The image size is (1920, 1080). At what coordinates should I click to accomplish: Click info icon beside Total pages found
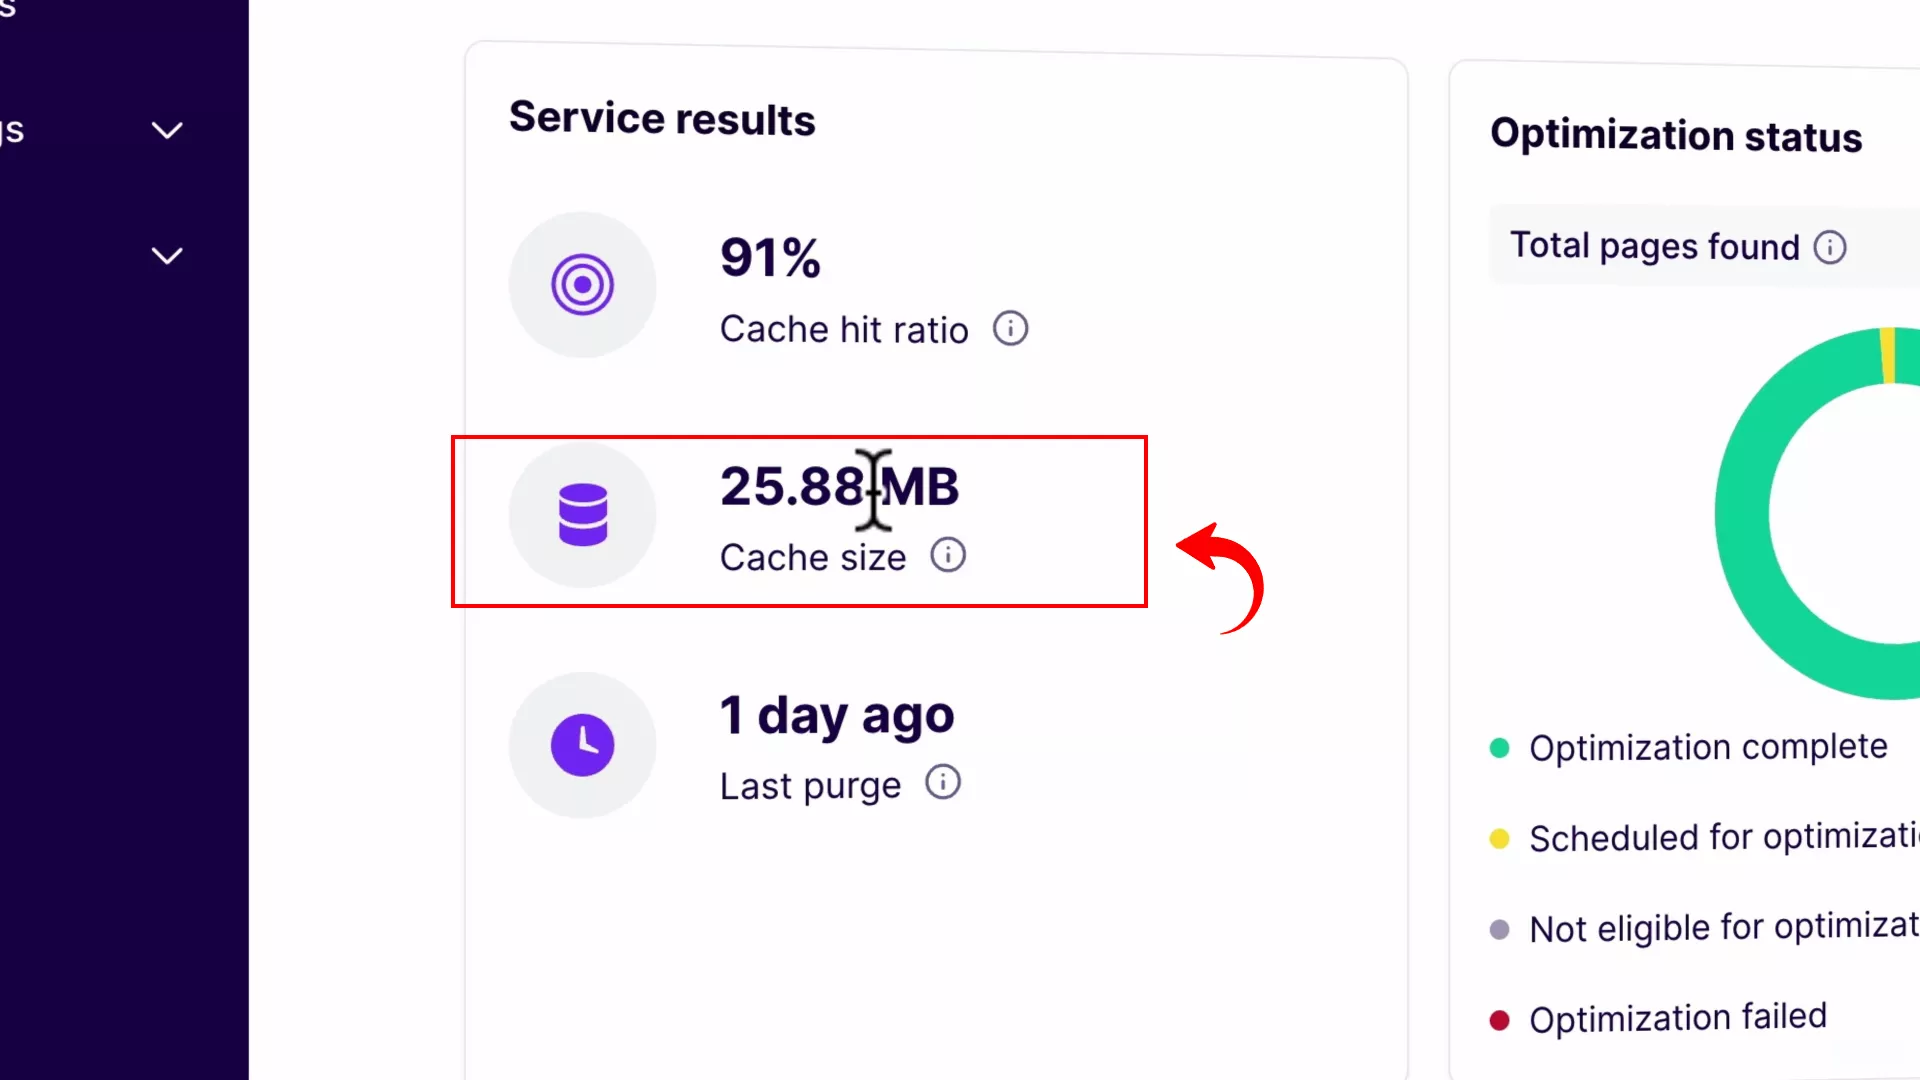1830,247
